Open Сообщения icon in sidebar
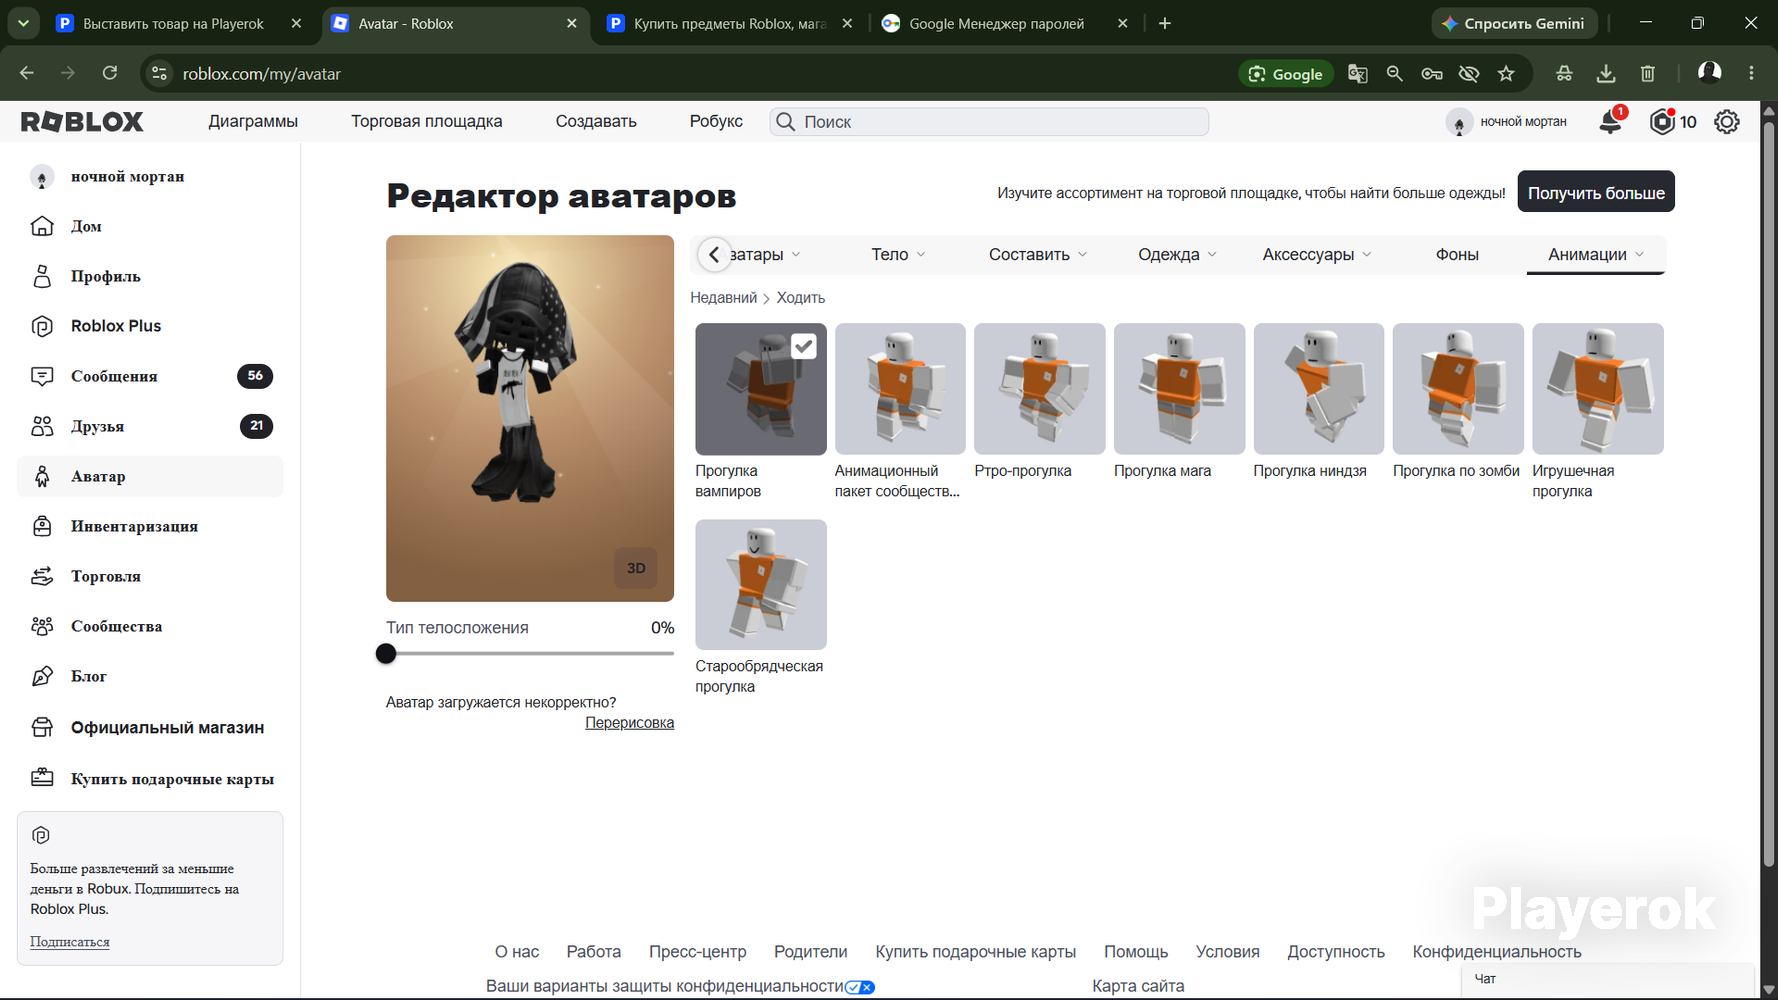Image resolution: width=1778 pixels, height=1000 pixels. (x=42, y=376)
